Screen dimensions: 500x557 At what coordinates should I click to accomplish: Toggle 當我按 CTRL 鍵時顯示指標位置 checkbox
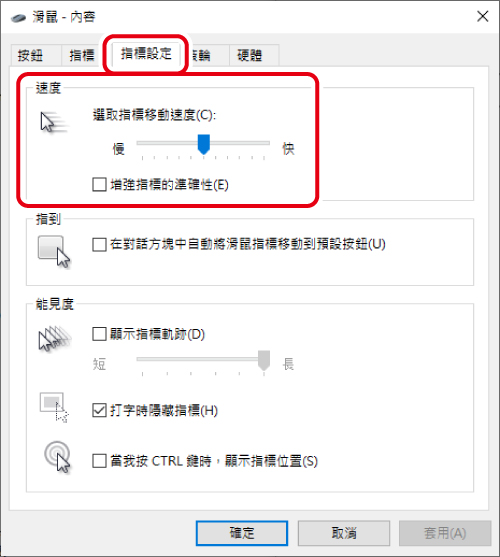click(99, 461)
